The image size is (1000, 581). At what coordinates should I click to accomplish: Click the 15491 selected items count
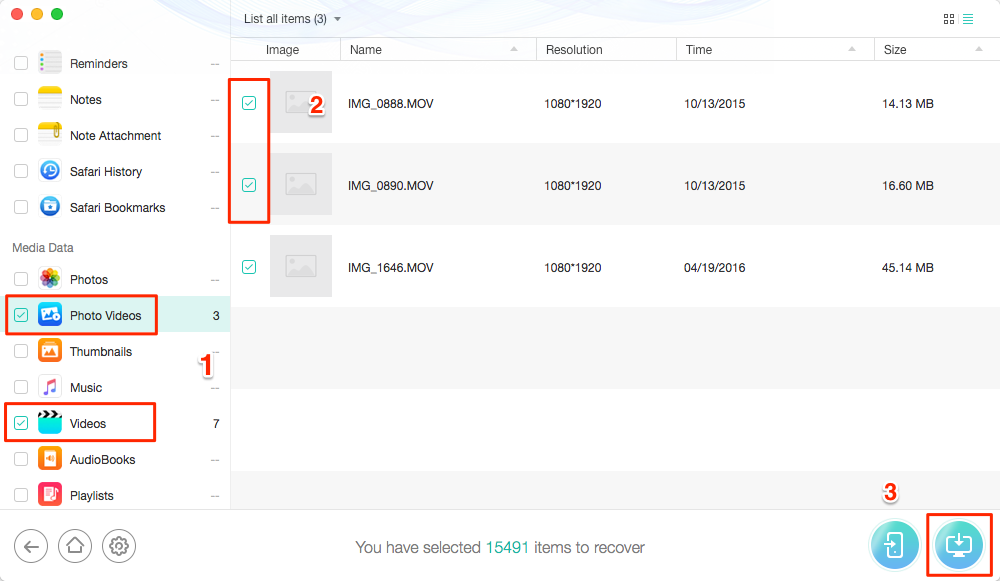tap(507, 547)
